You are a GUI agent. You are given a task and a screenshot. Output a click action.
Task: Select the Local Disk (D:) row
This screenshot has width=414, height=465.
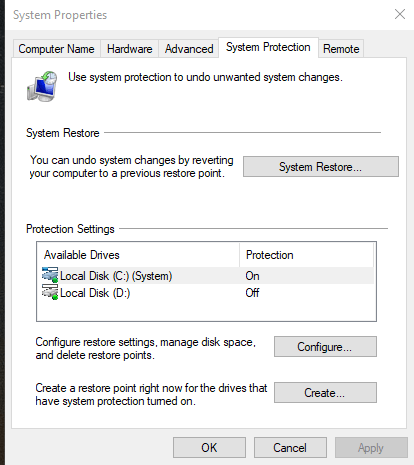206,293
